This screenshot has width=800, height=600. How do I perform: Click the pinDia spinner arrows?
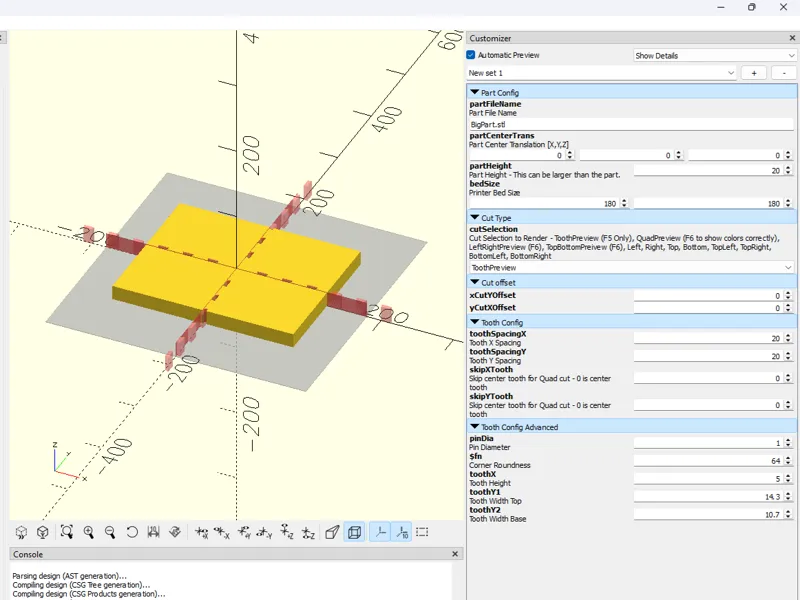point(788,443)
